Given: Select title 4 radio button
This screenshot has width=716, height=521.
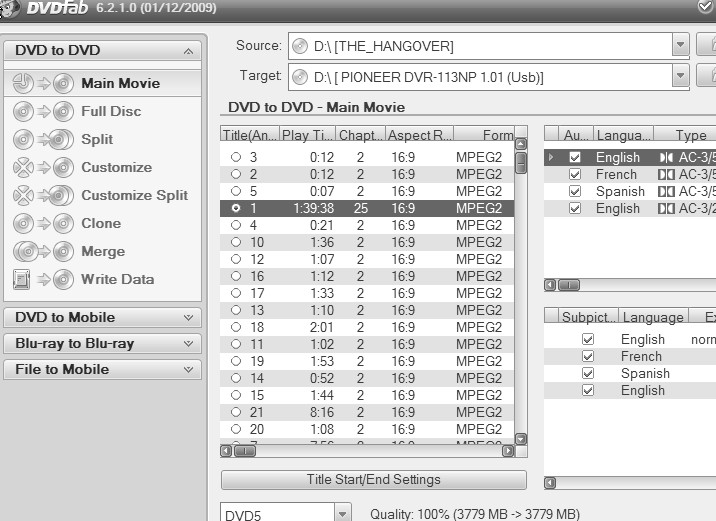Looking at the screenshot, I should coord(236,225).
